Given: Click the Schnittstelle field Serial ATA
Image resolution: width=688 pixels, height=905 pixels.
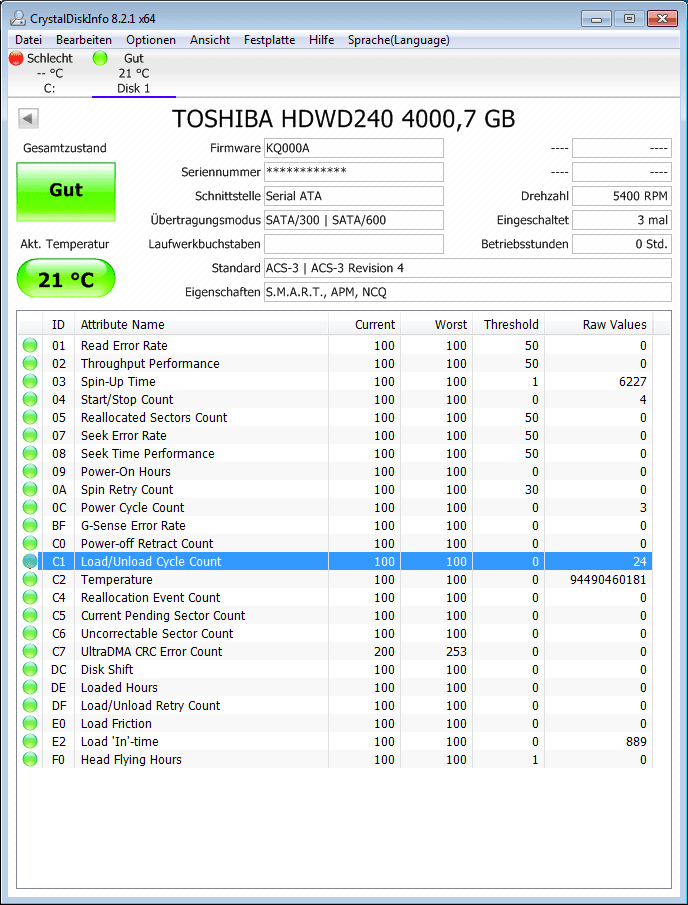Looking at the screenshot, I should 354,196.
